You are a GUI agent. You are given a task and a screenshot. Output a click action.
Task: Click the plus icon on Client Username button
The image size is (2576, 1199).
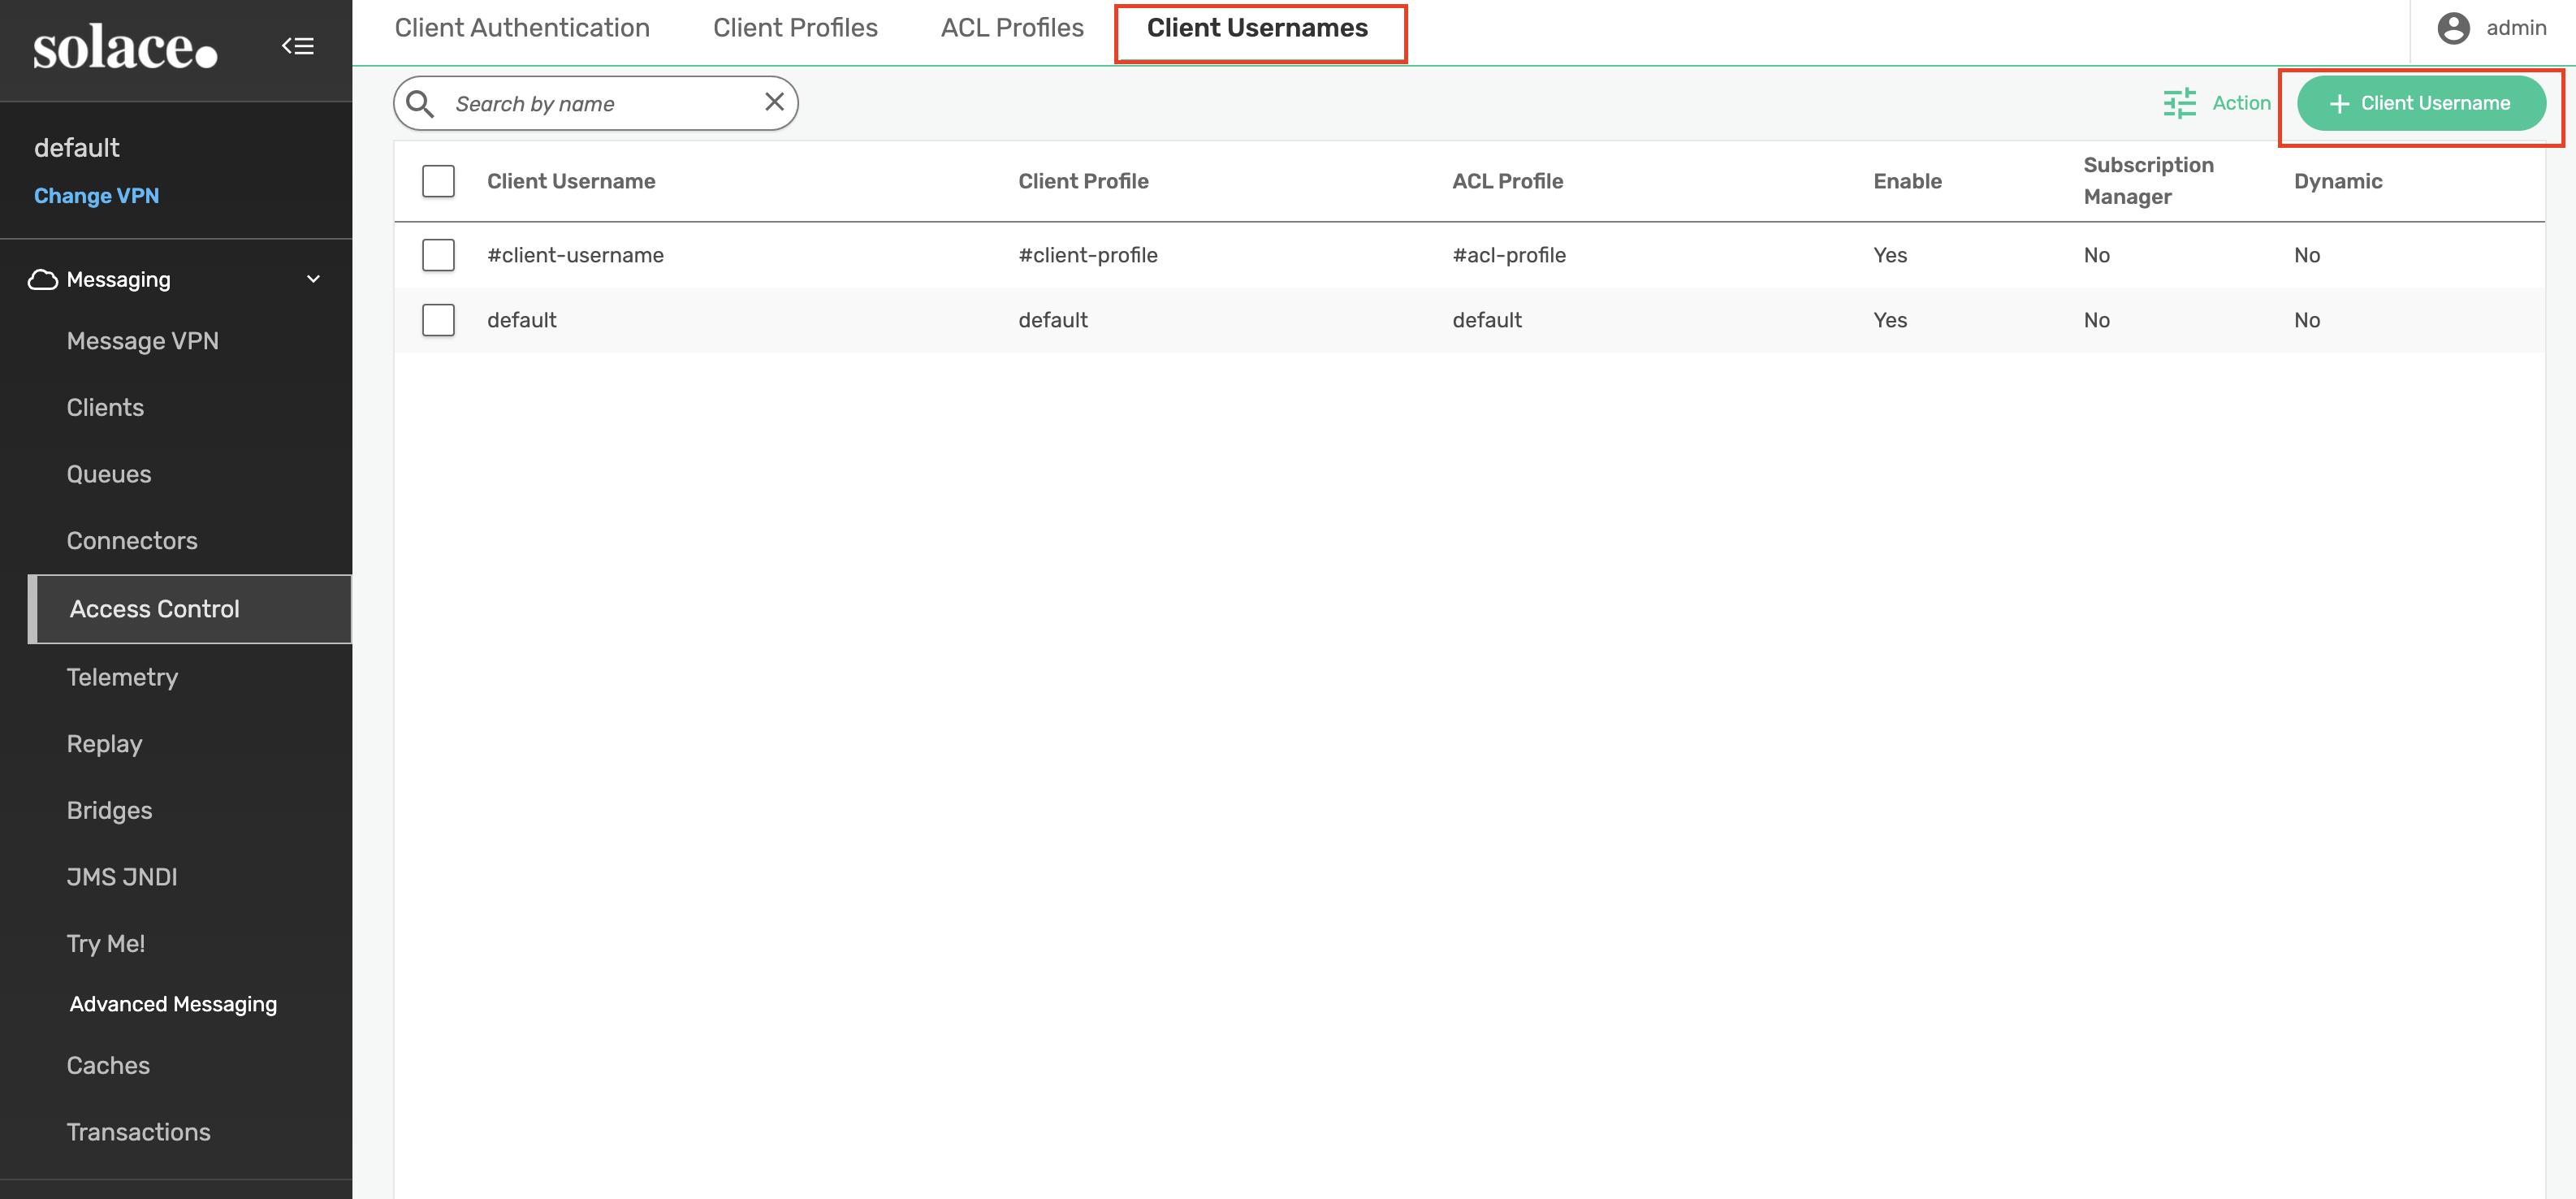2339,104
